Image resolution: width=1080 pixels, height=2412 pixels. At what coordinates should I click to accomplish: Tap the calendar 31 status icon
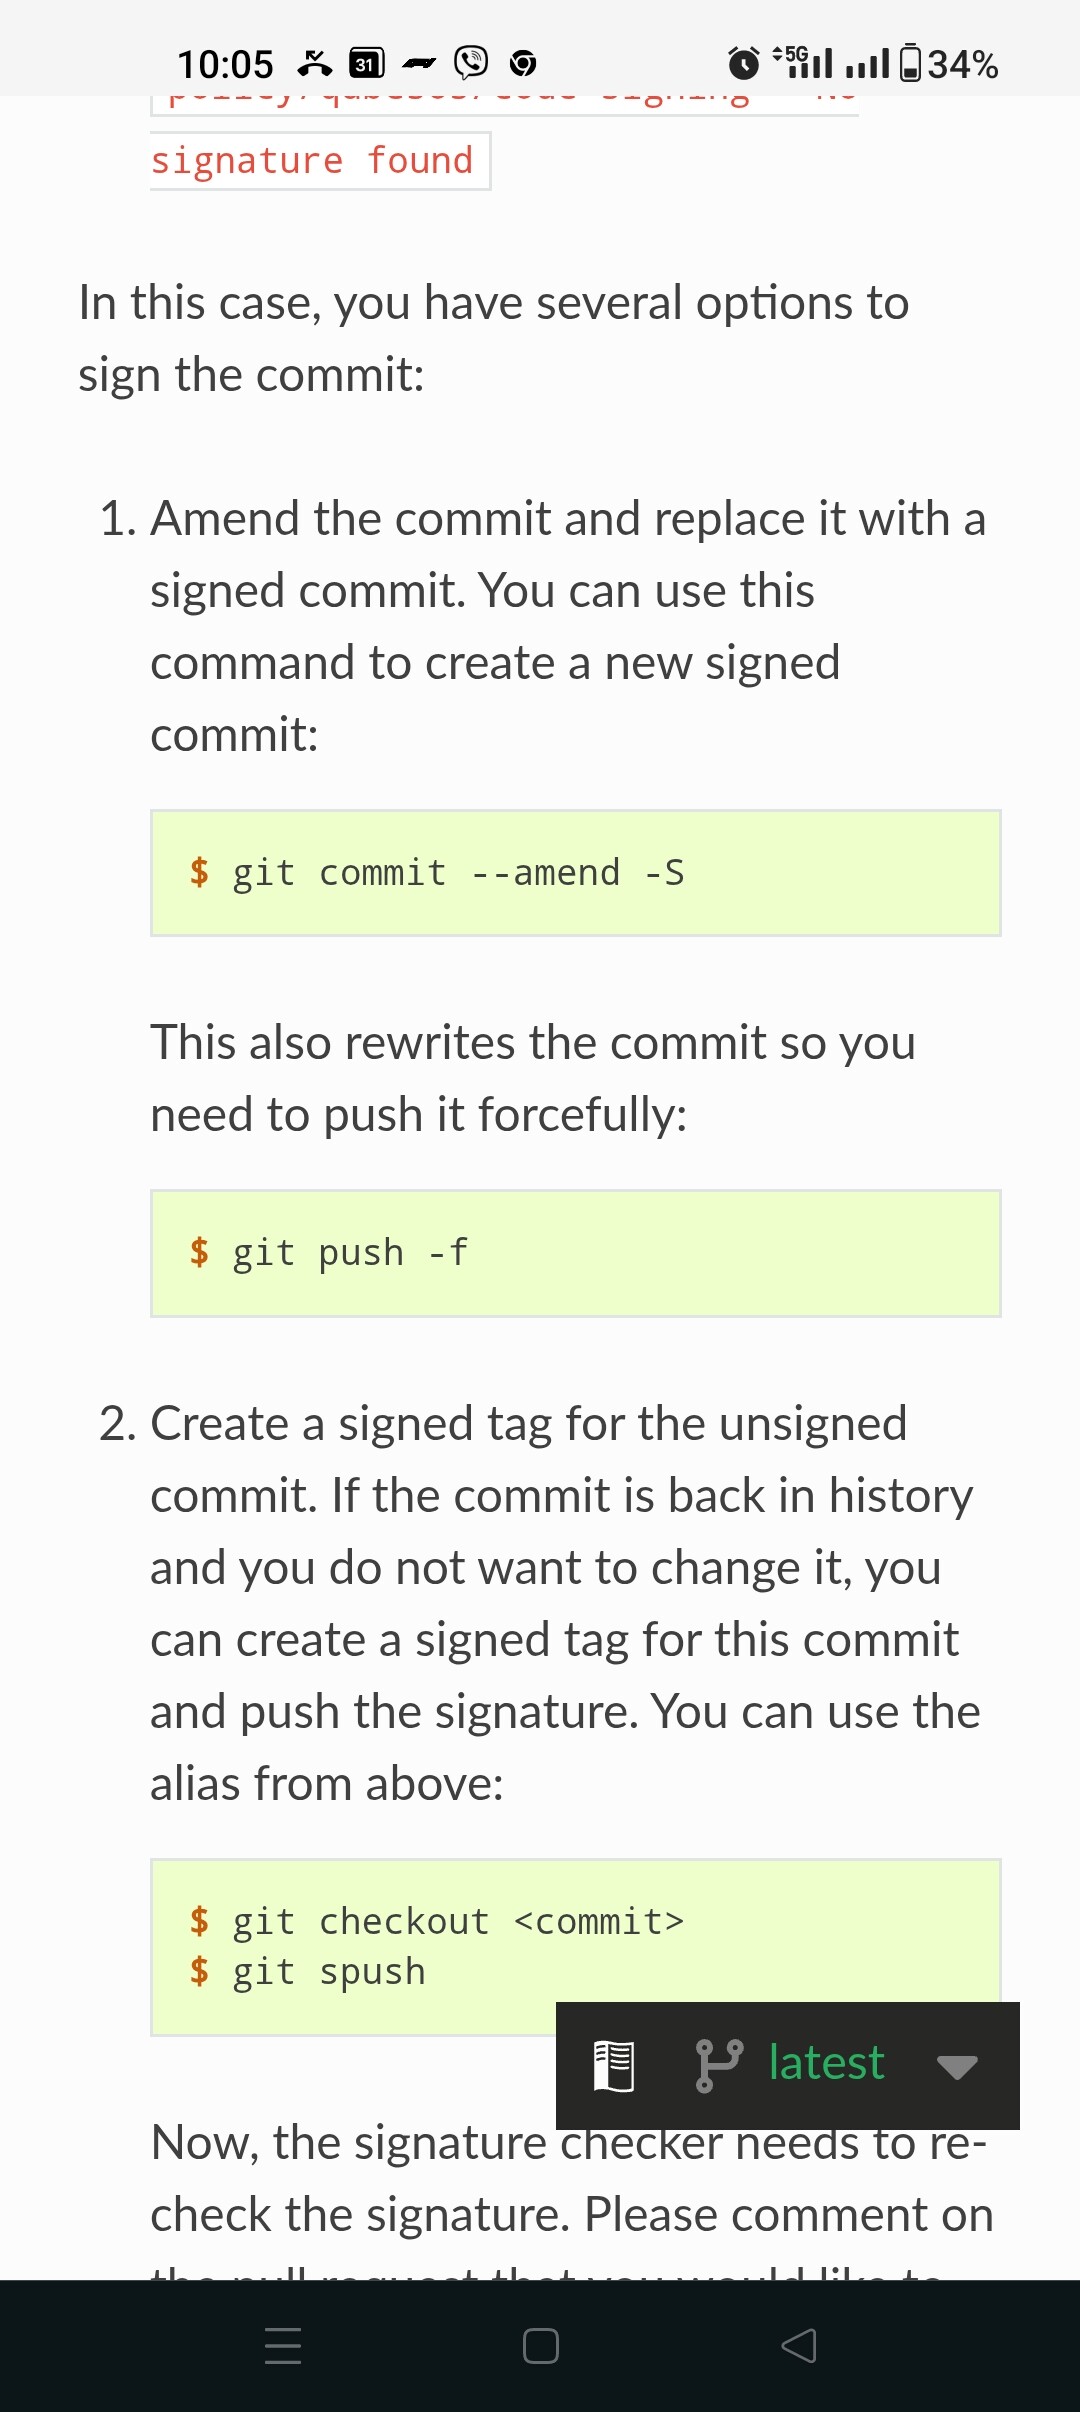point(366,64)
